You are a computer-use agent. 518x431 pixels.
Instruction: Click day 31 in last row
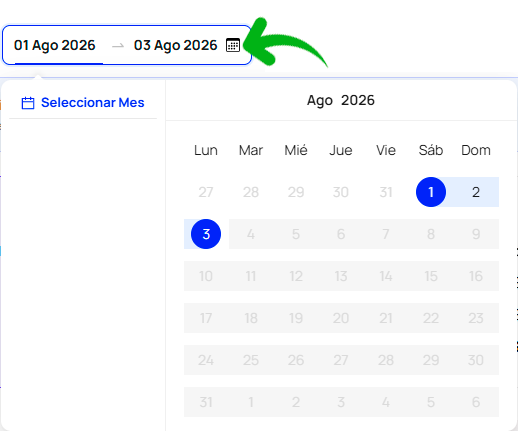pos(206,402)
